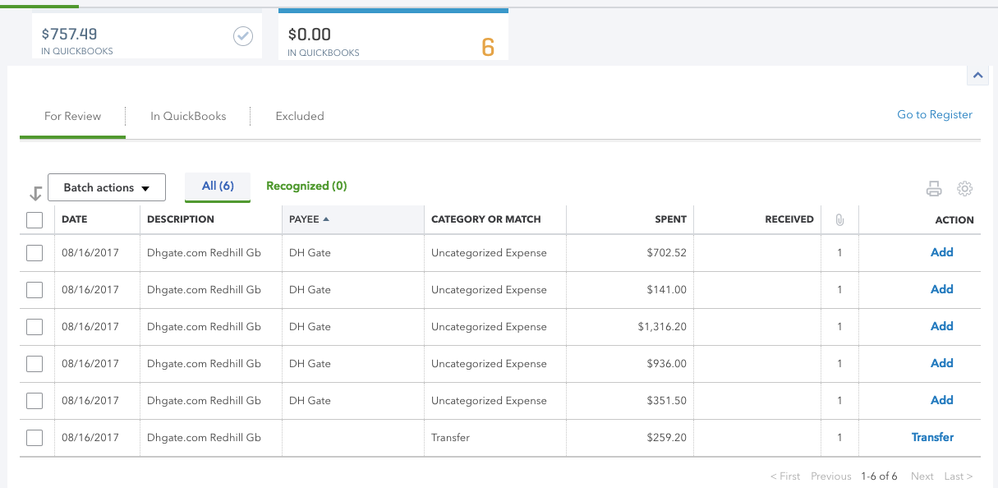Click the print icon above the table

[x=934, y=188]
